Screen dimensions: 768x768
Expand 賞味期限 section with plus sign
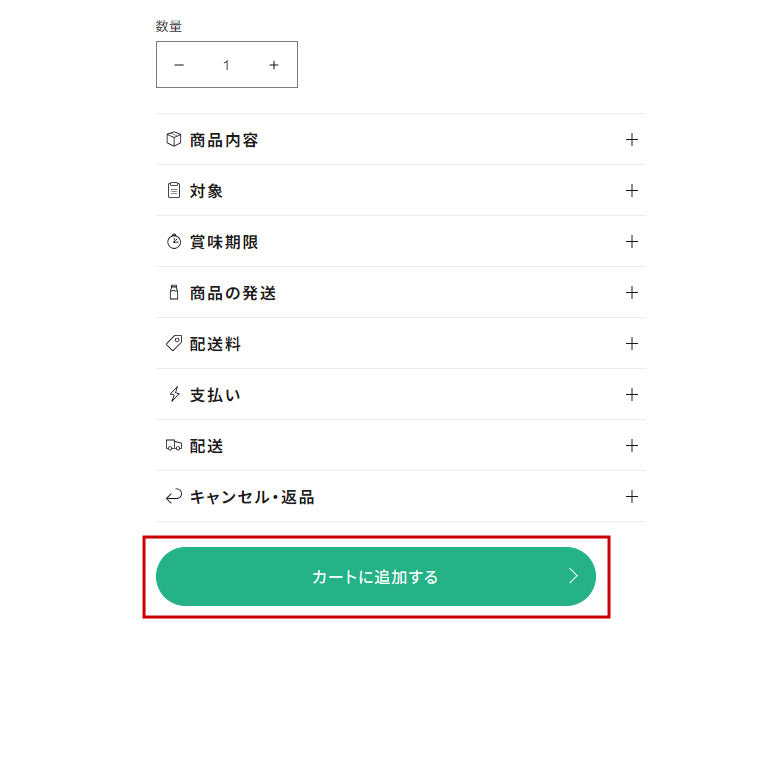631,242
